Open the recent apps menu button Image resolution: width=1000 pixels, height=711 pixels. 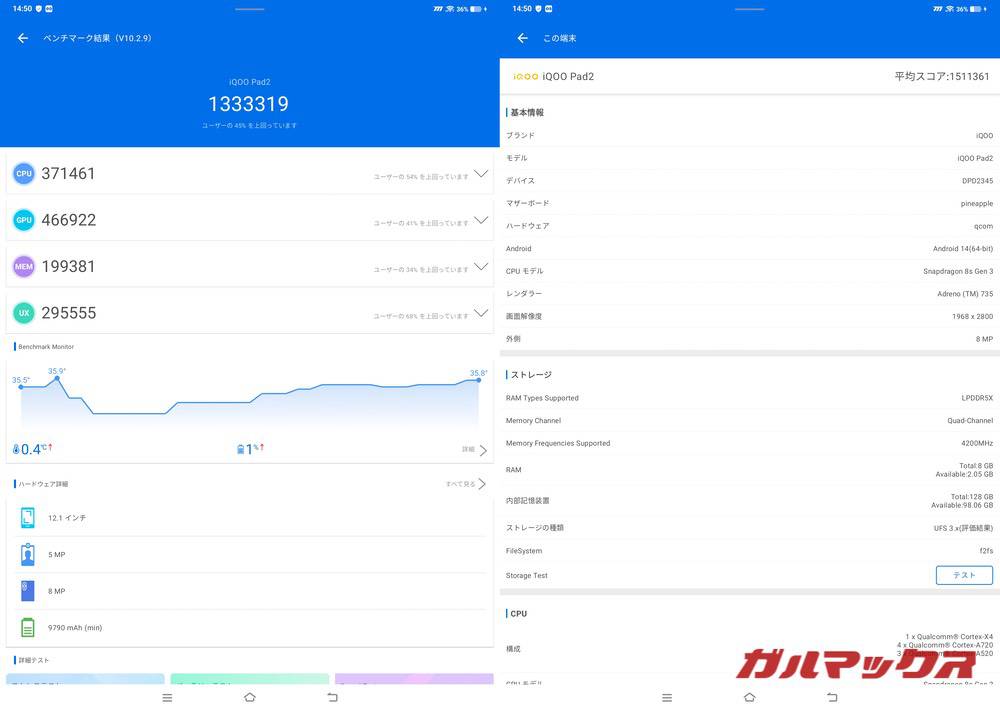coord(166,697)
